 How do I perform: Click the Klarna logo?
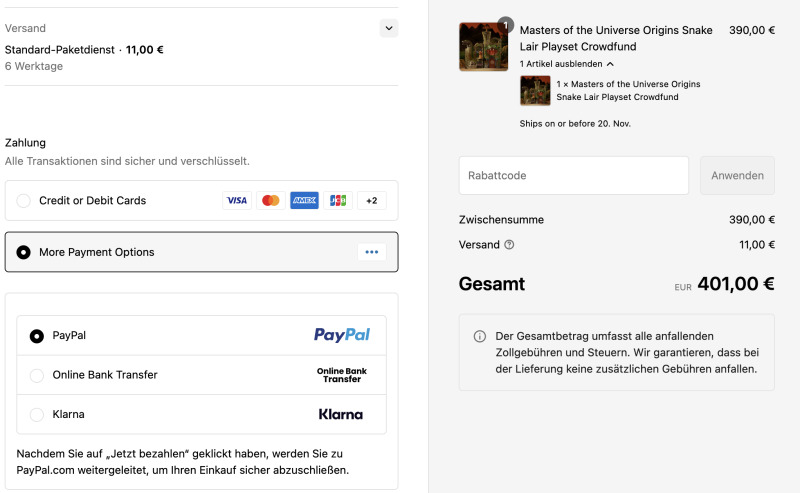tap(341, 414)
